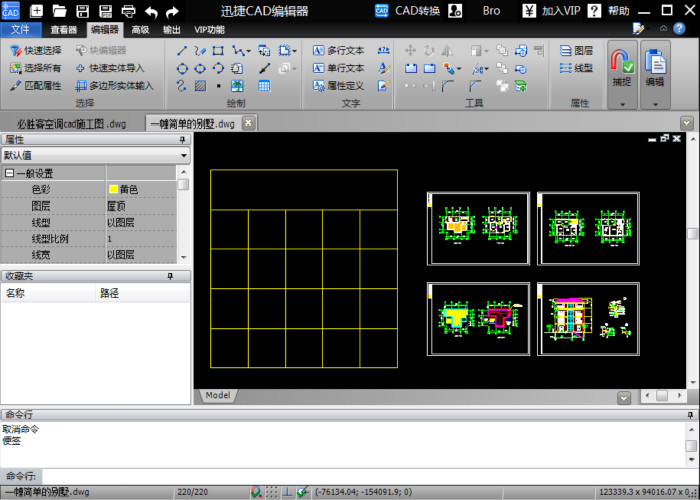Switch to the 查看器 tab
This screenshot has width=700, height=500.
tap(63, 29)
